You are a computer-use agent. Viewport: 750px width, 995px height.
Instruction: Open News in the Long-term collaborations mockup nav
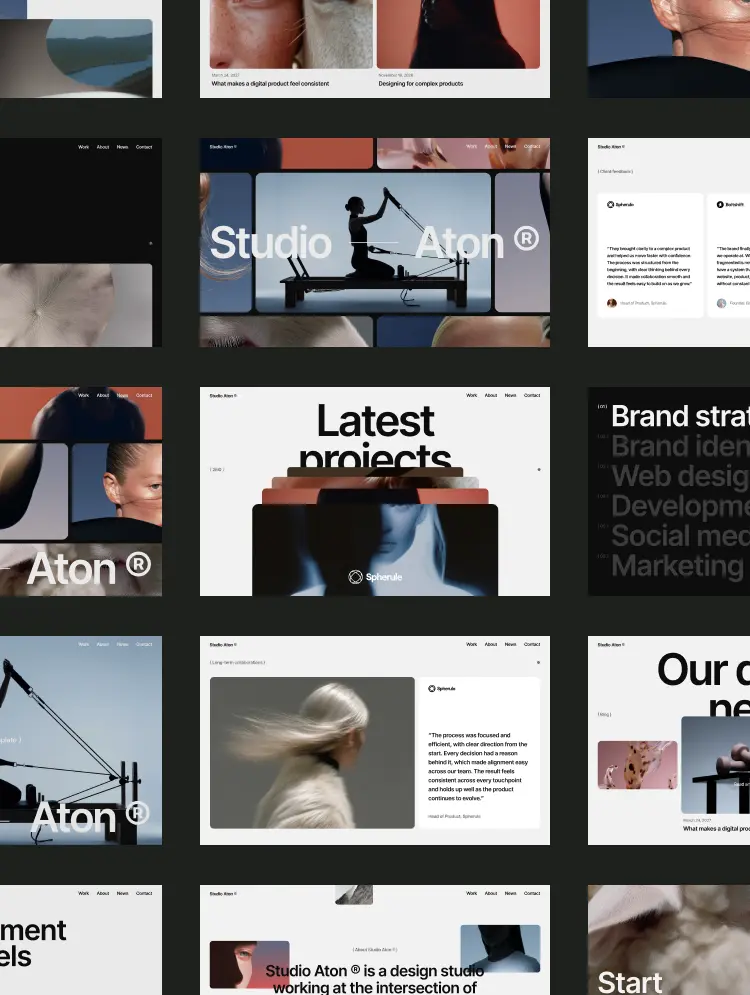[510, 644]
